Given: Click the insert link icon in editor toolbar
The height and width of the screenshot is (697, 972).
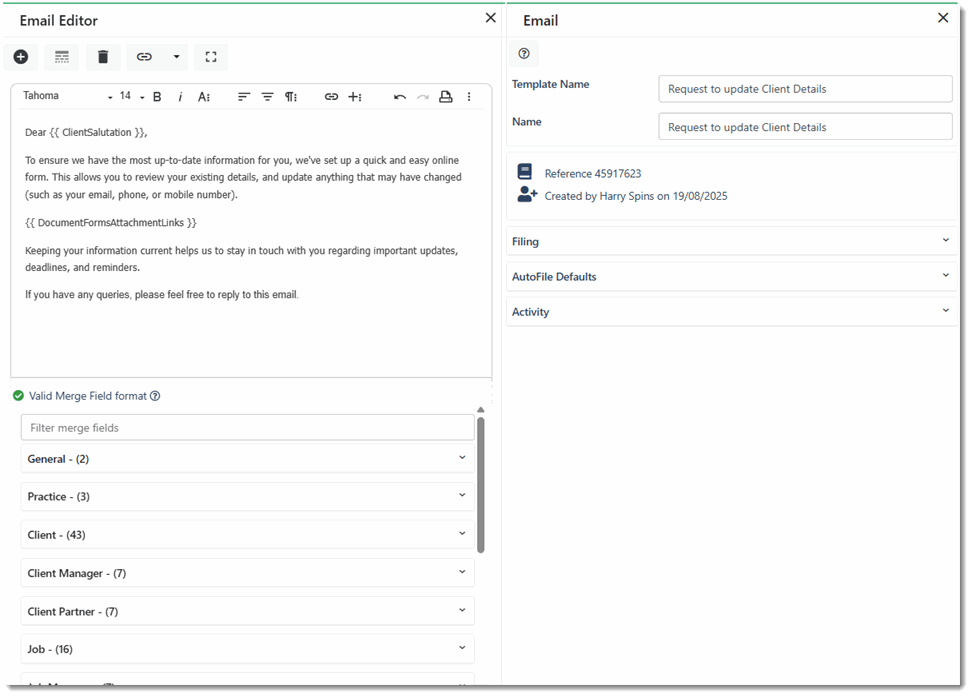Looking at the screenshot, I should pos(332,97).
